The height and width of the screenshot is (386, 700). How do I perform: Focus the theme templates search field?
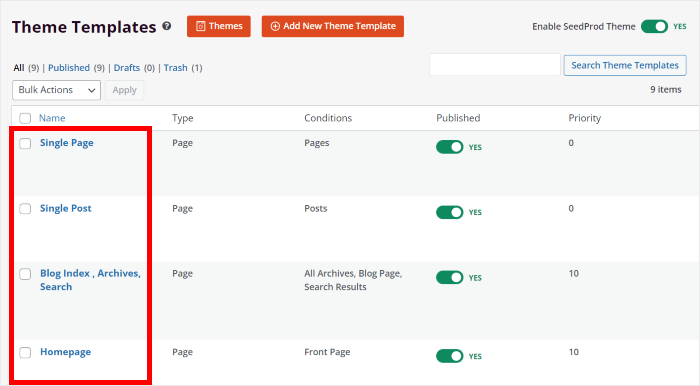click(495, 65)
